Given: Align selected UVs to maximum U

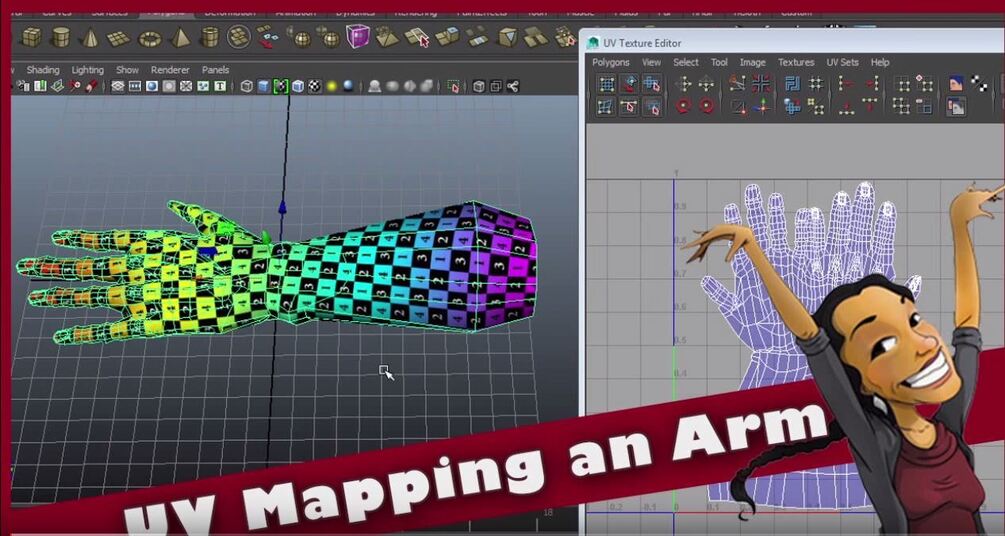Looking at the screenshot, I should (870, 83).
